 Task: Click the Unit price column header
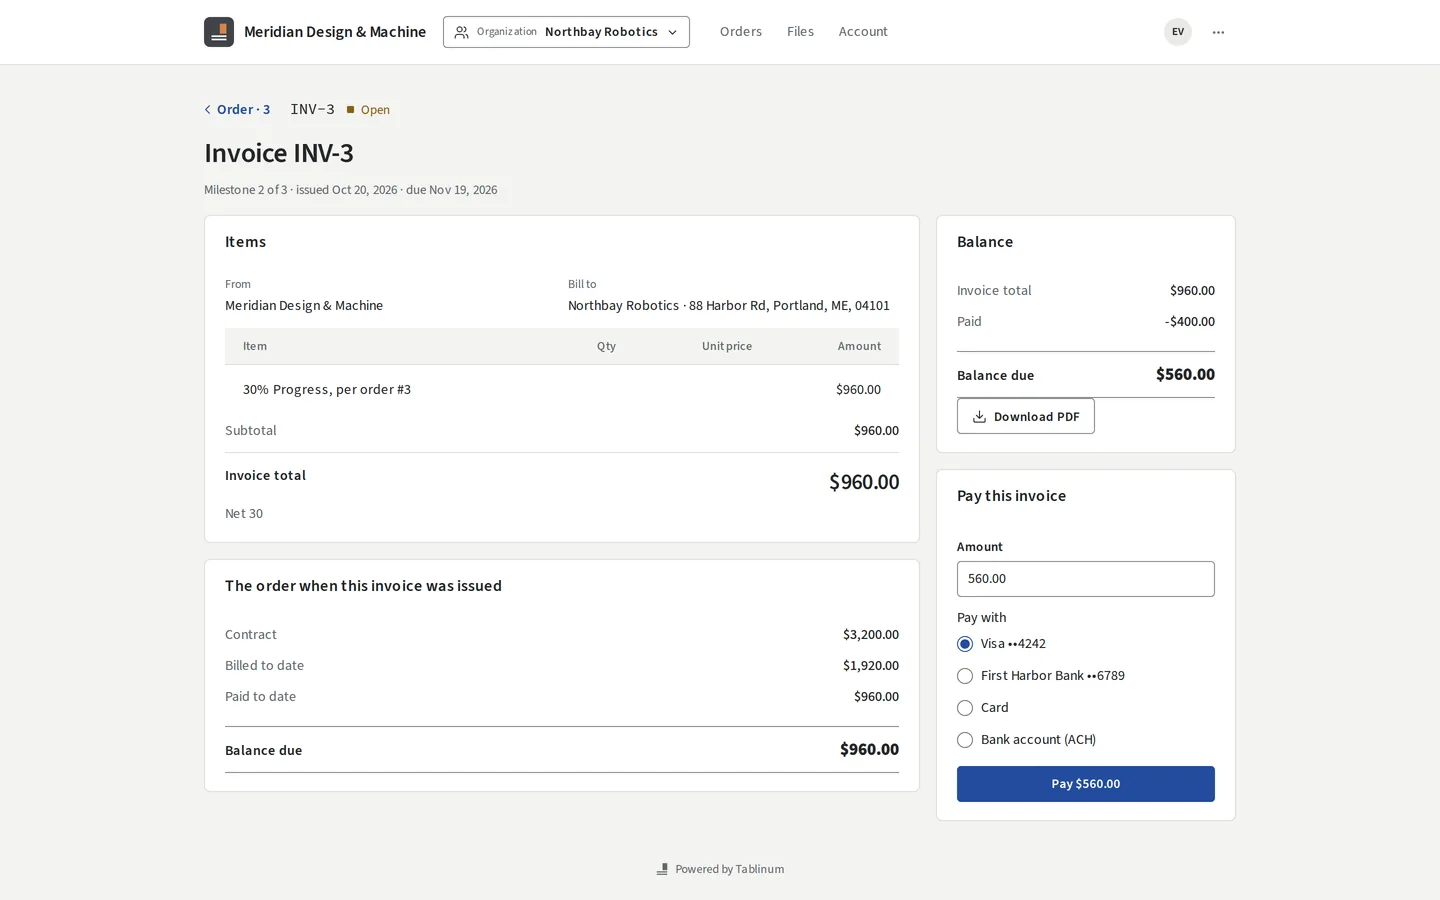(x=727, y=347)
